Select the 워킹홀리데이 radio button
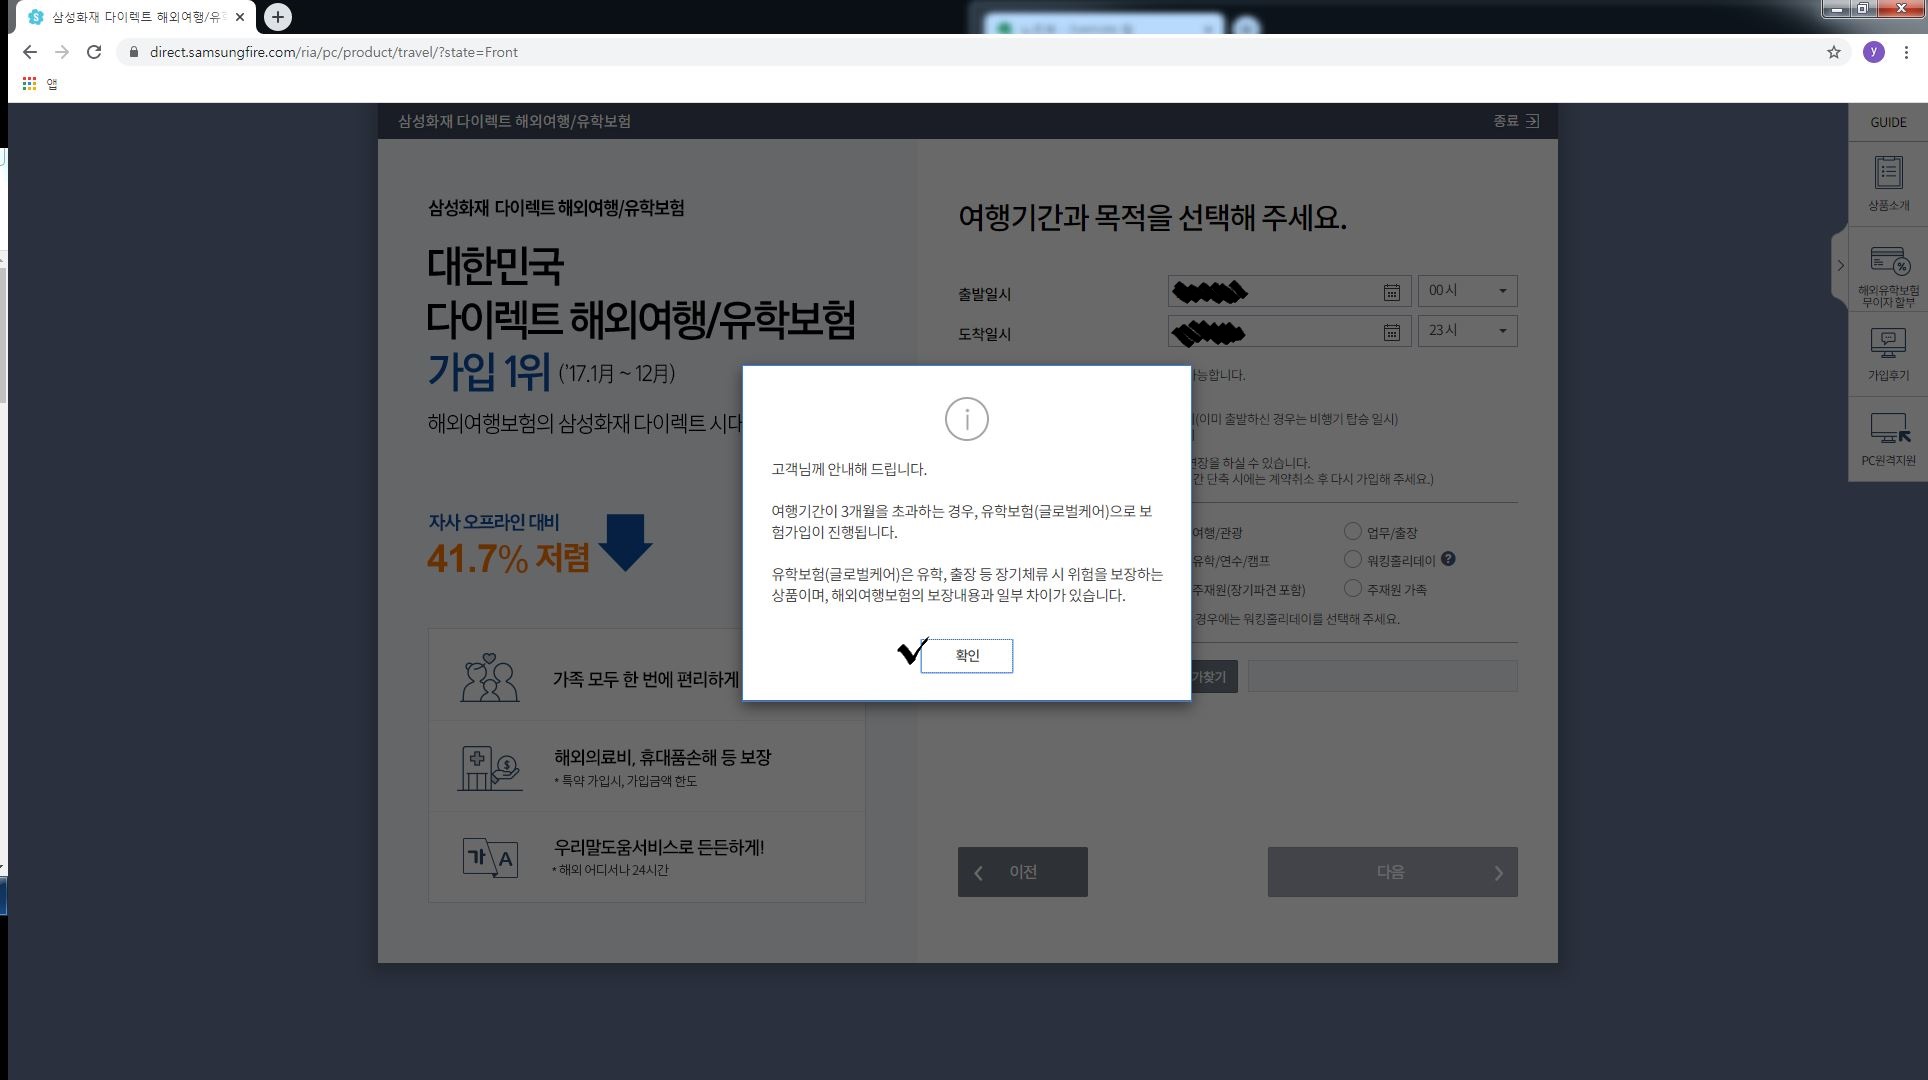 (1353, 559)
